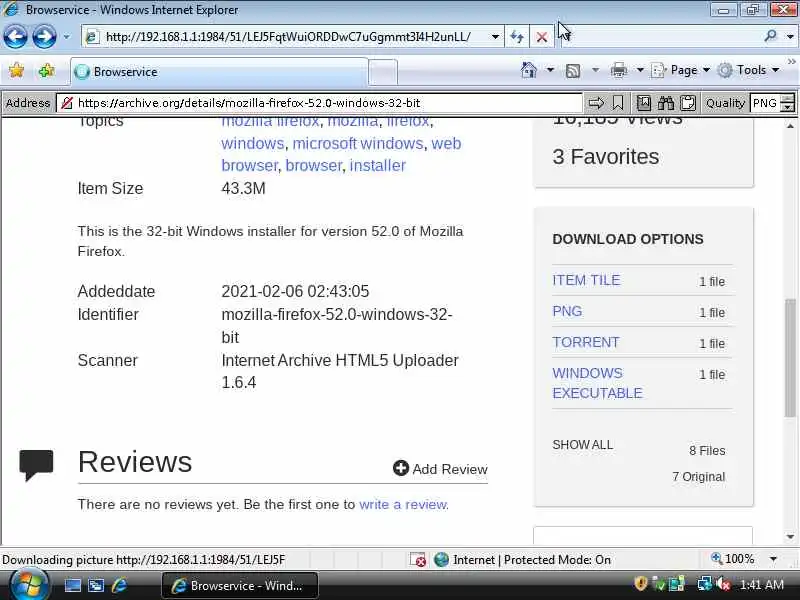
Task: Expand the Home button dropdown arrow
Action: coord(550,70)
